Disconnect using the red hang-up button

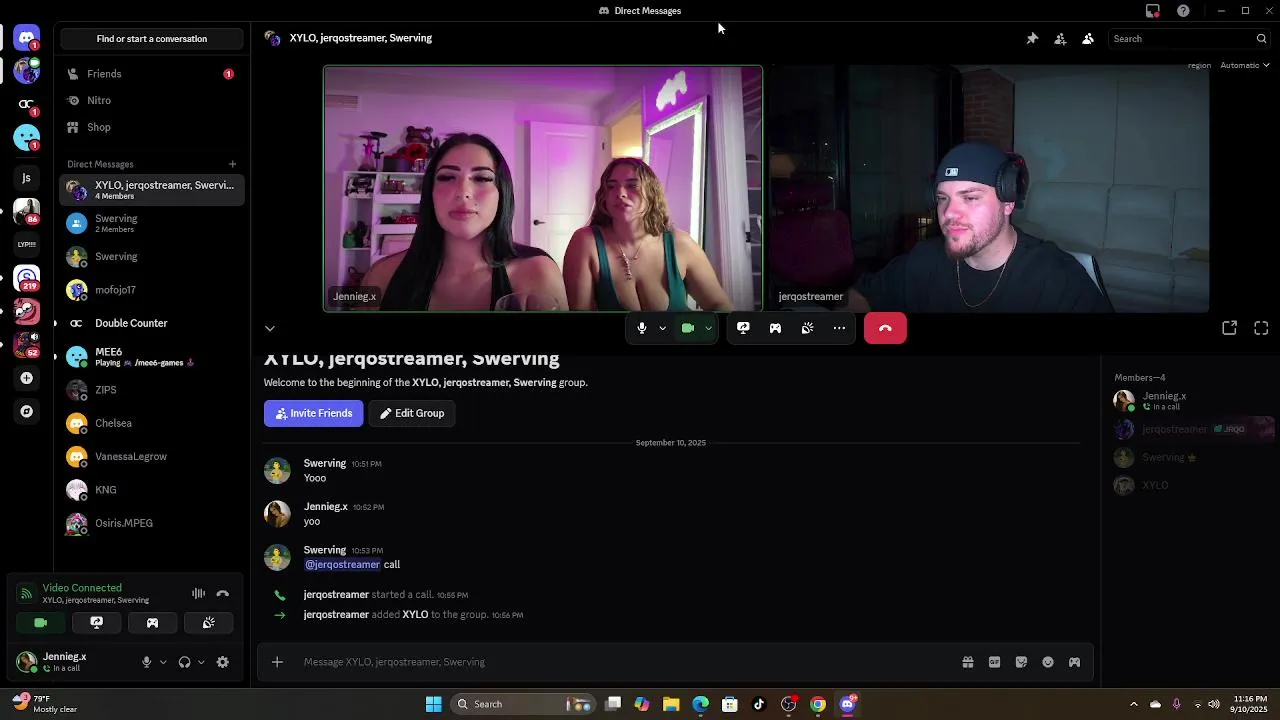885,328
